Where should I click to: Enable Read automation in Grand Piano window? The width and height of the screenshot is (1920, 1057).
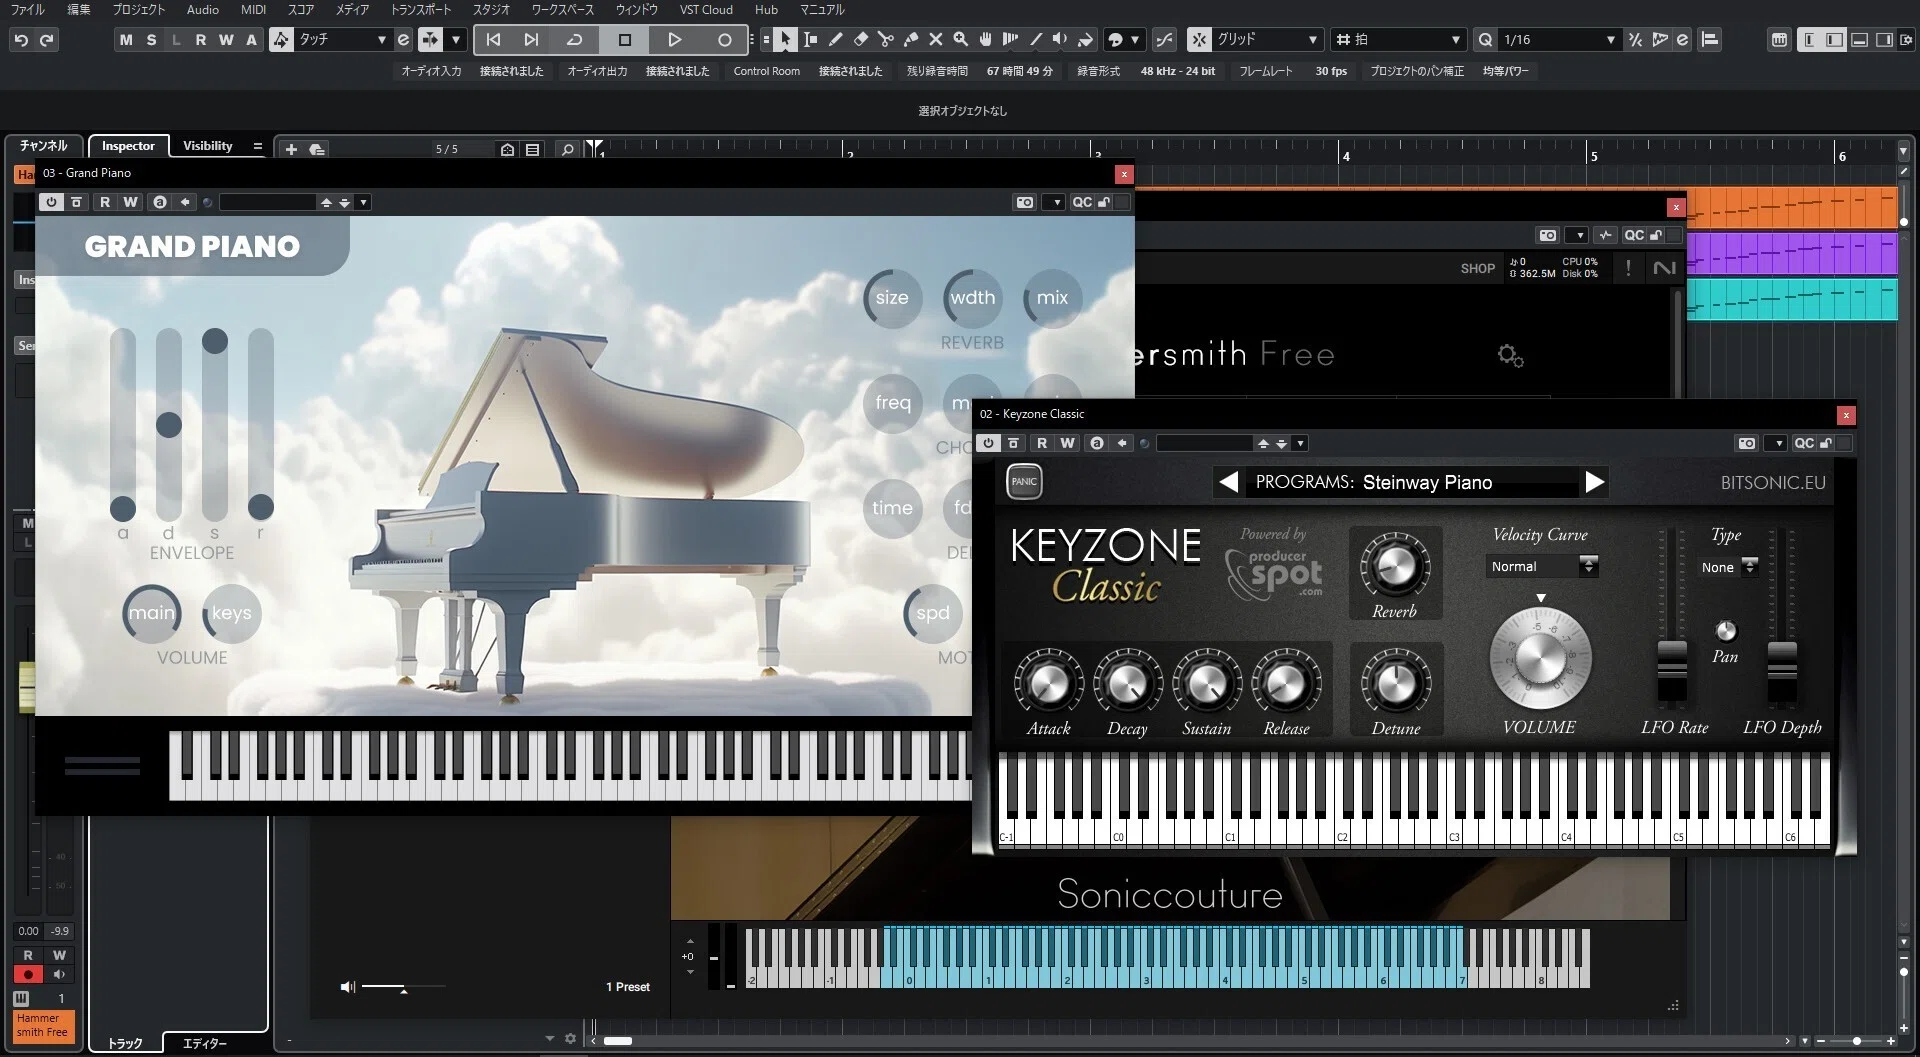point(105,202)
